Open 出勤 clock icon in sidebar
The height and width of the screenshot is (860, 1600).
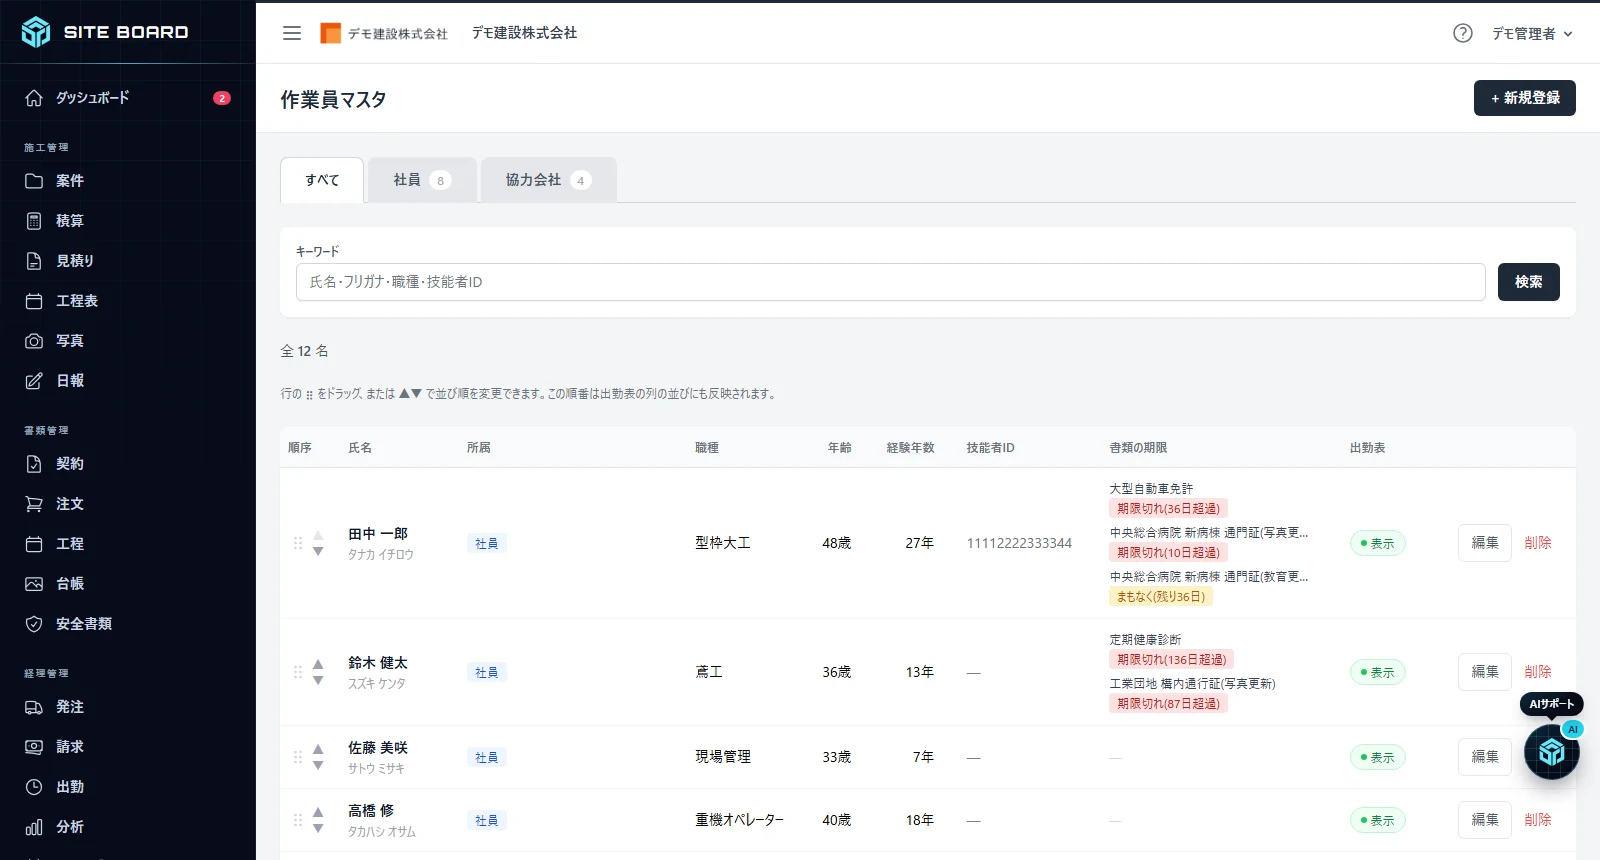(34, 787)
